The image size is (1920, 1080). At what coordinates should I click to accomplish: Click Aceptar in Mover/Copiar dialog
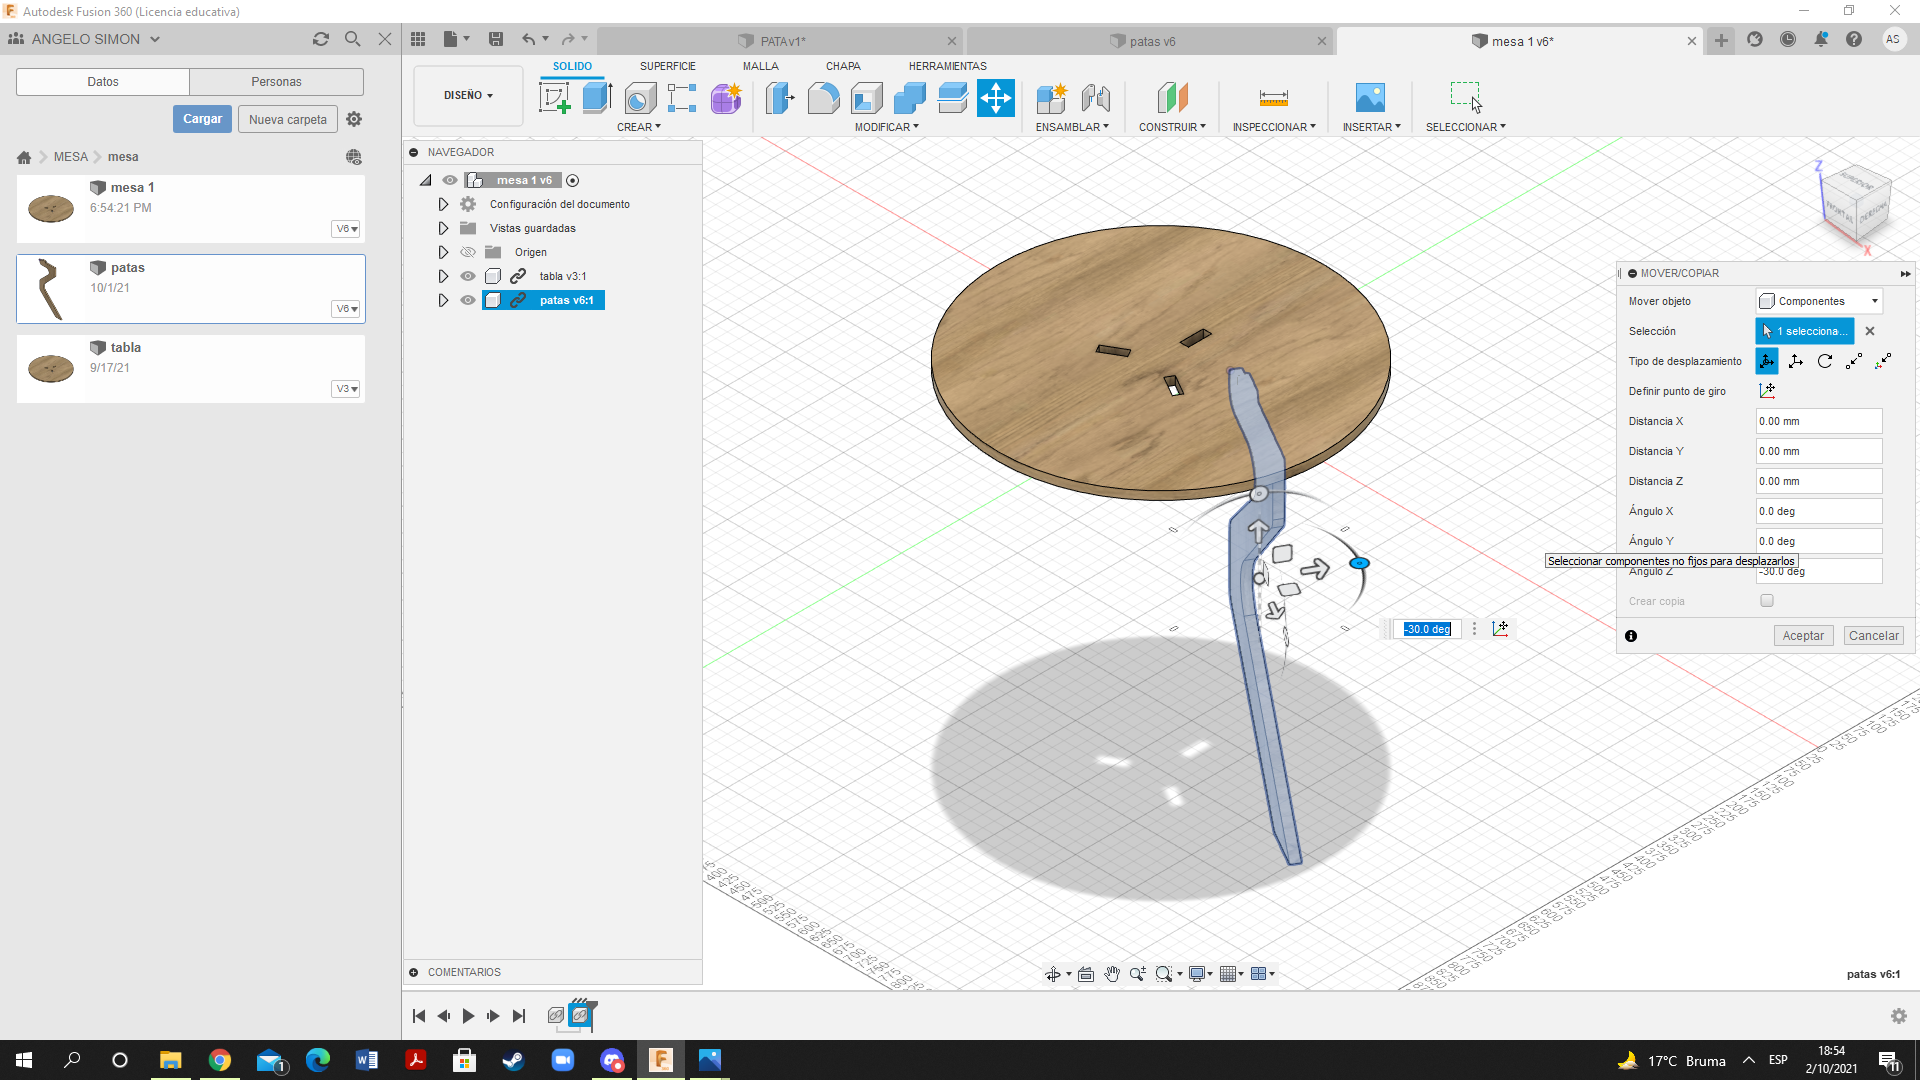1803,636
